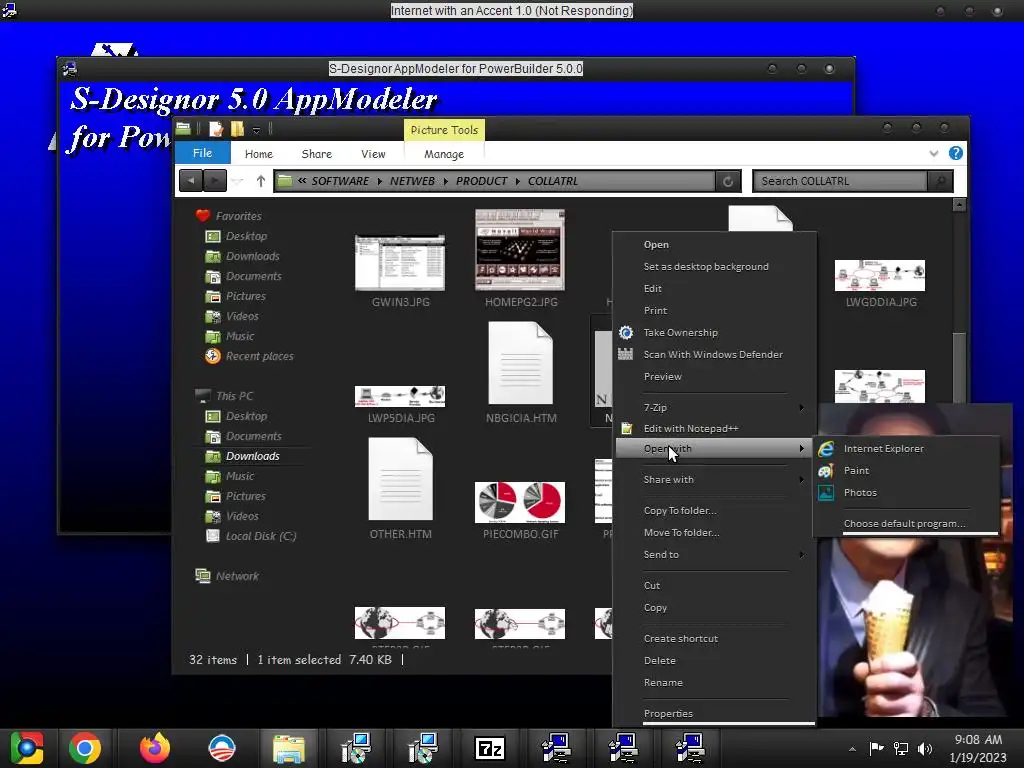Click the Properties icon in quick access toolbar
This screenshot has width=1024, height=768.
216,129
